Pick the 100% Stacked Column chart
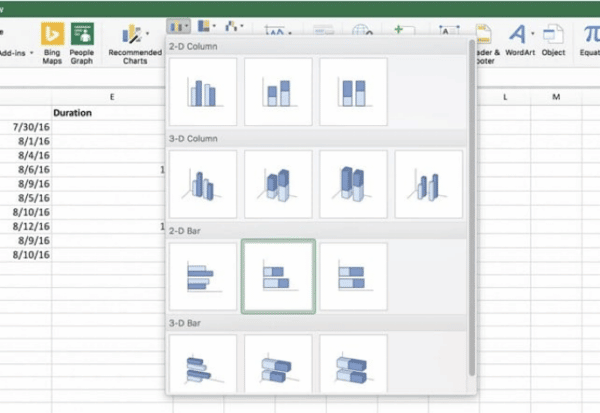 [x=353, y=92]
